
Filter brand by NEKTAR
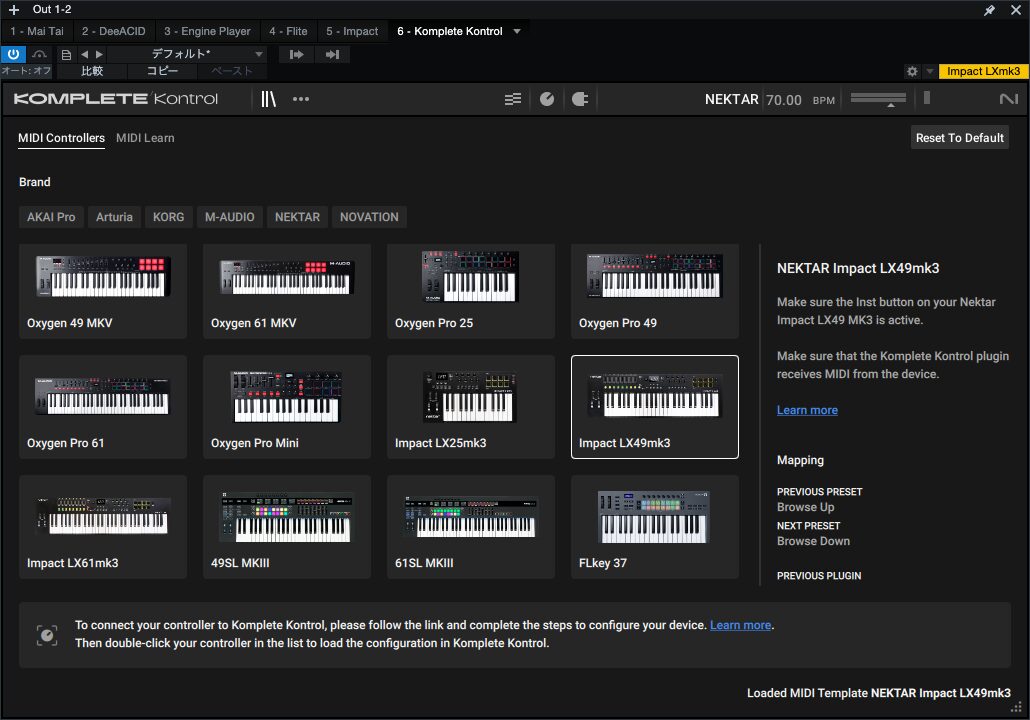(x=298, y=217)
